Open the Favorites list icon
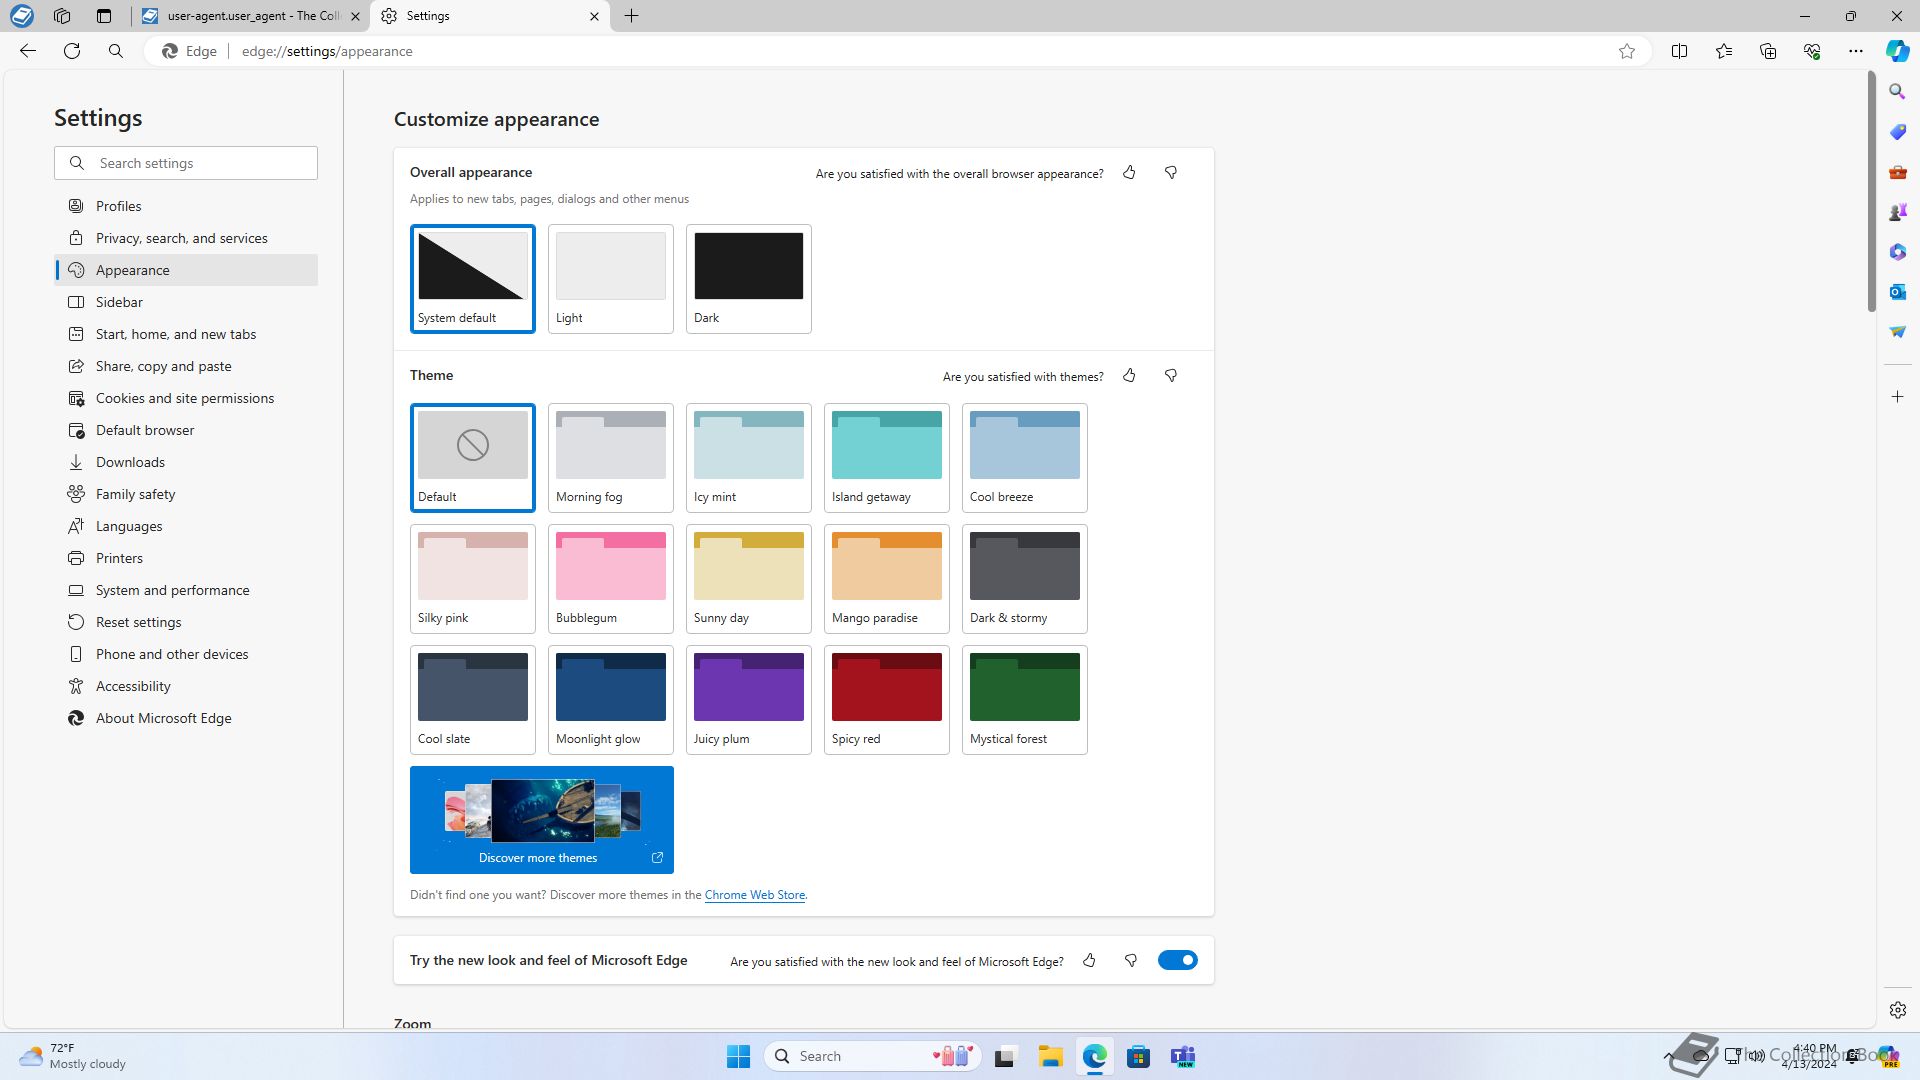Image resolution: width=1920 pixels, height=1080 pixels. pyautogui.click(x=1724, y=51)
